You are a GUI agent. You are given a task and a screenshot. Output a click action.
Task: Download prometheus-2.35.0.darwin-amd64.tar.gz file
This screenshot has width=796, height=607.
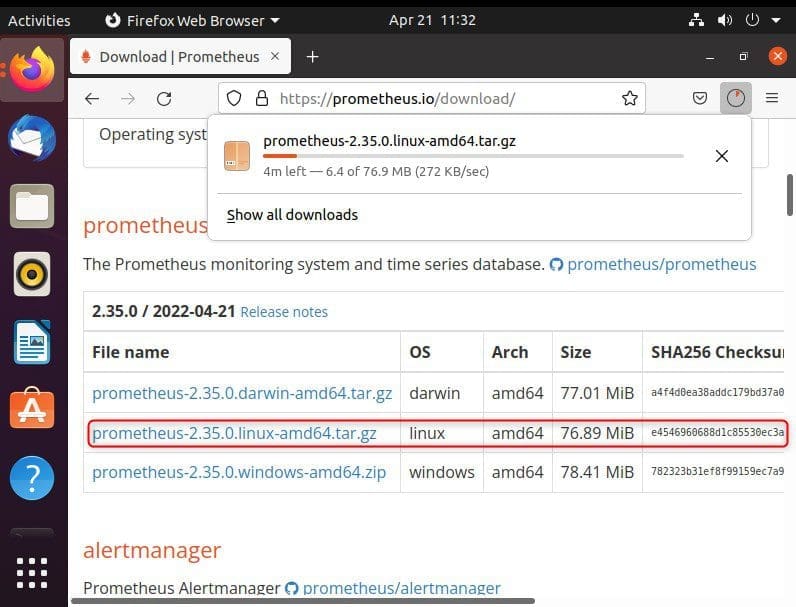pyautogui.click(x=242, y=393)
